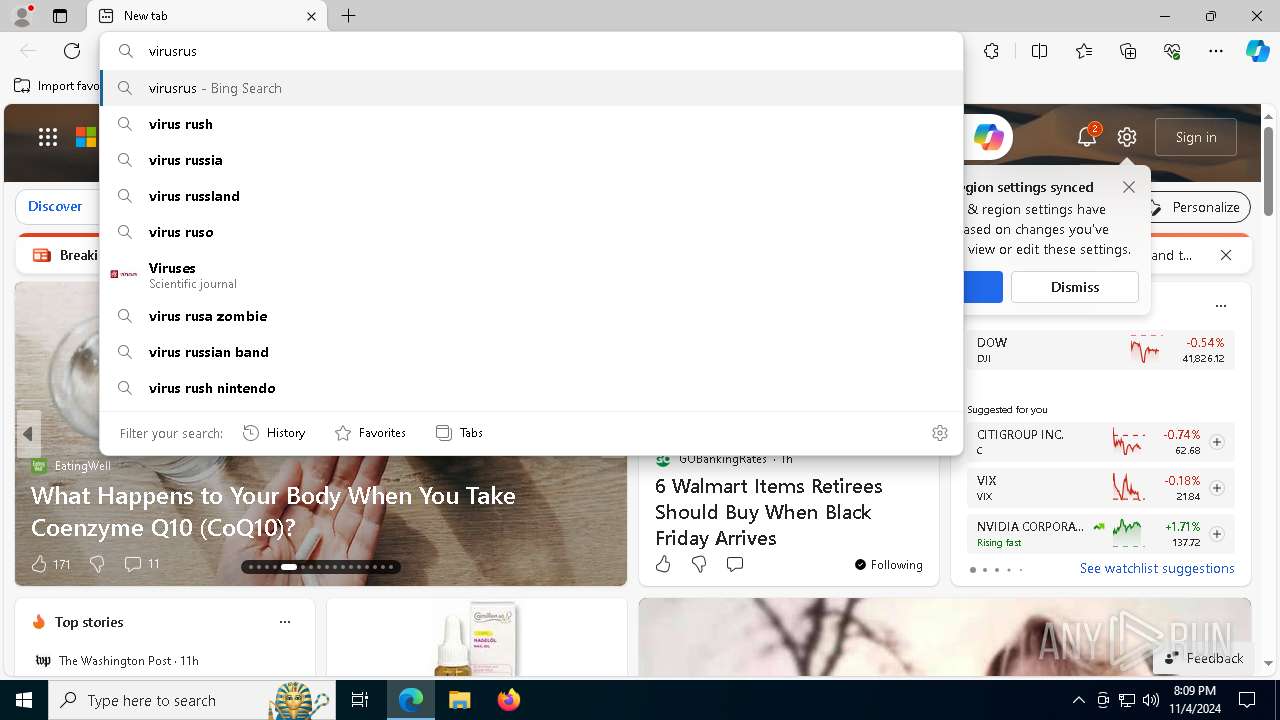Select 'virus rush nintendo' suggestion

pyautogui.click(x=531, y=388)
